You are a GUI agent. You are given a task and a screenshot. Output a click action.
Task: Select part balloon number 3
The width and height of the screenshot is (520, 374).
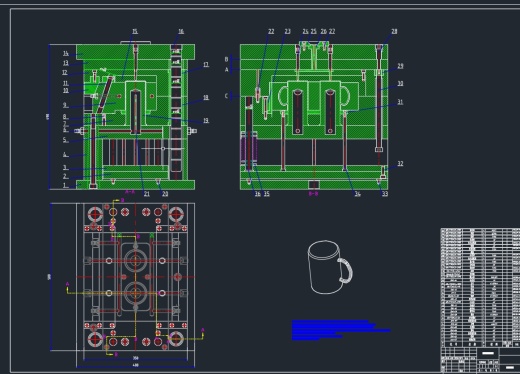[65, 168]
